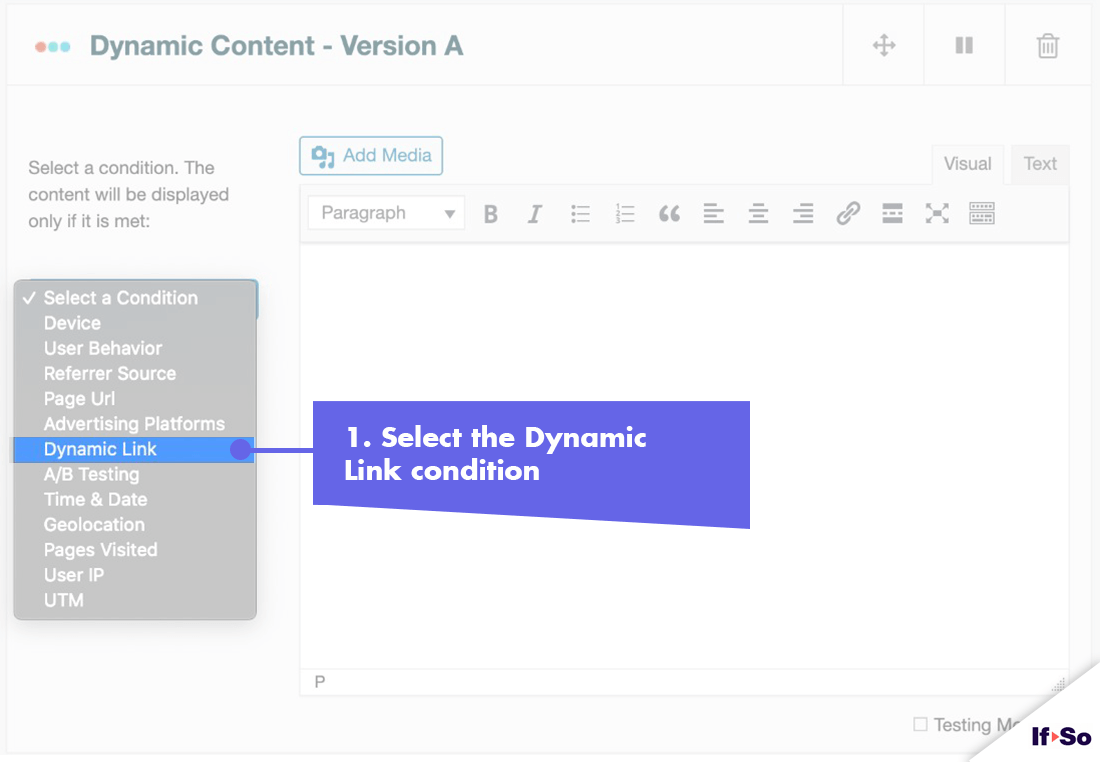Switch to the Text editing tab
1100x762 pixels.
1039,163
